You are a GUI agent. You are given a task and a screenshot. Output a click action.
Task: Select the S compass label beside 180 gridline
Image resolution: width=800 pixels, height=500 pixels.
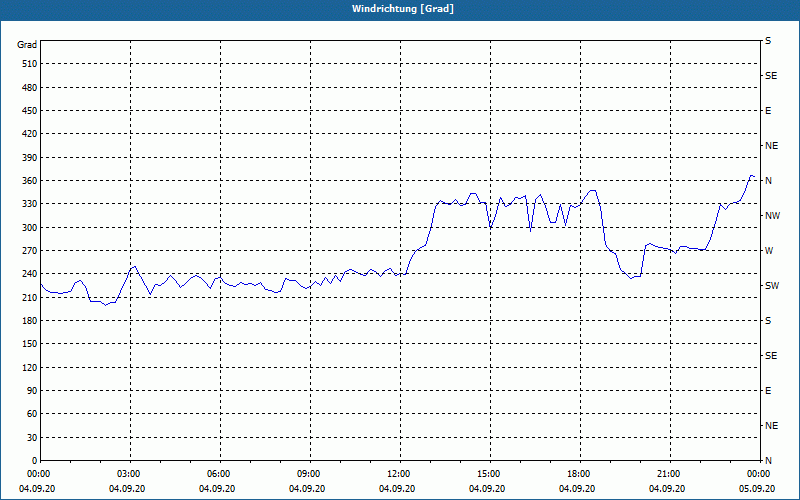pos(768,321)
